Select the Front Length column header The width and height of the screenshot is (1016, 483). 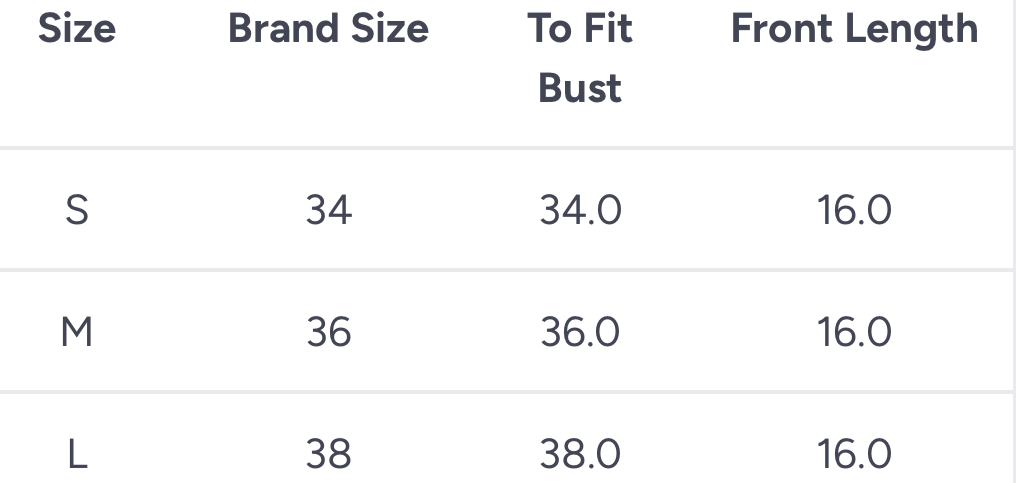pos(854,29)
